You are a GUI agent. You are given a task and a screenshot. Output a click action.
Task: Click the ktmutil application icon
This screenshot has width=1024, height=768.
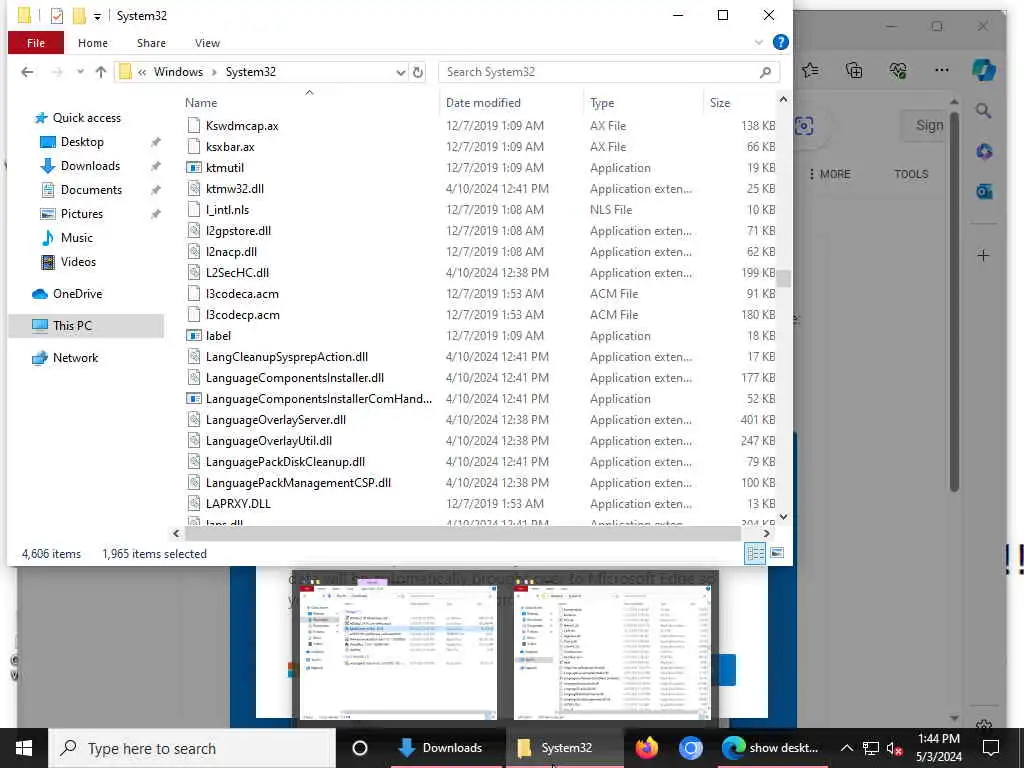(193, 168)
